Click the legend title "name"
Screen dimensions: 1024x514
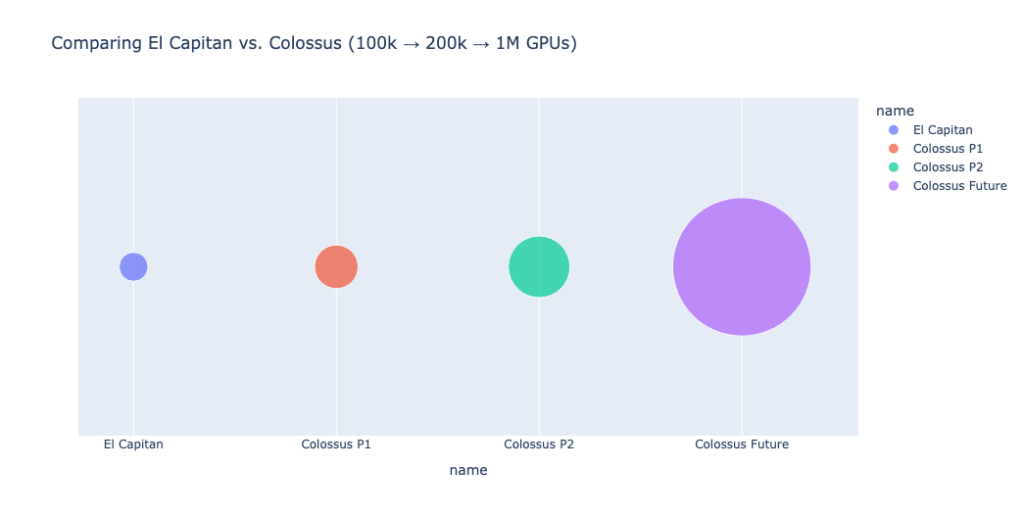895,110
